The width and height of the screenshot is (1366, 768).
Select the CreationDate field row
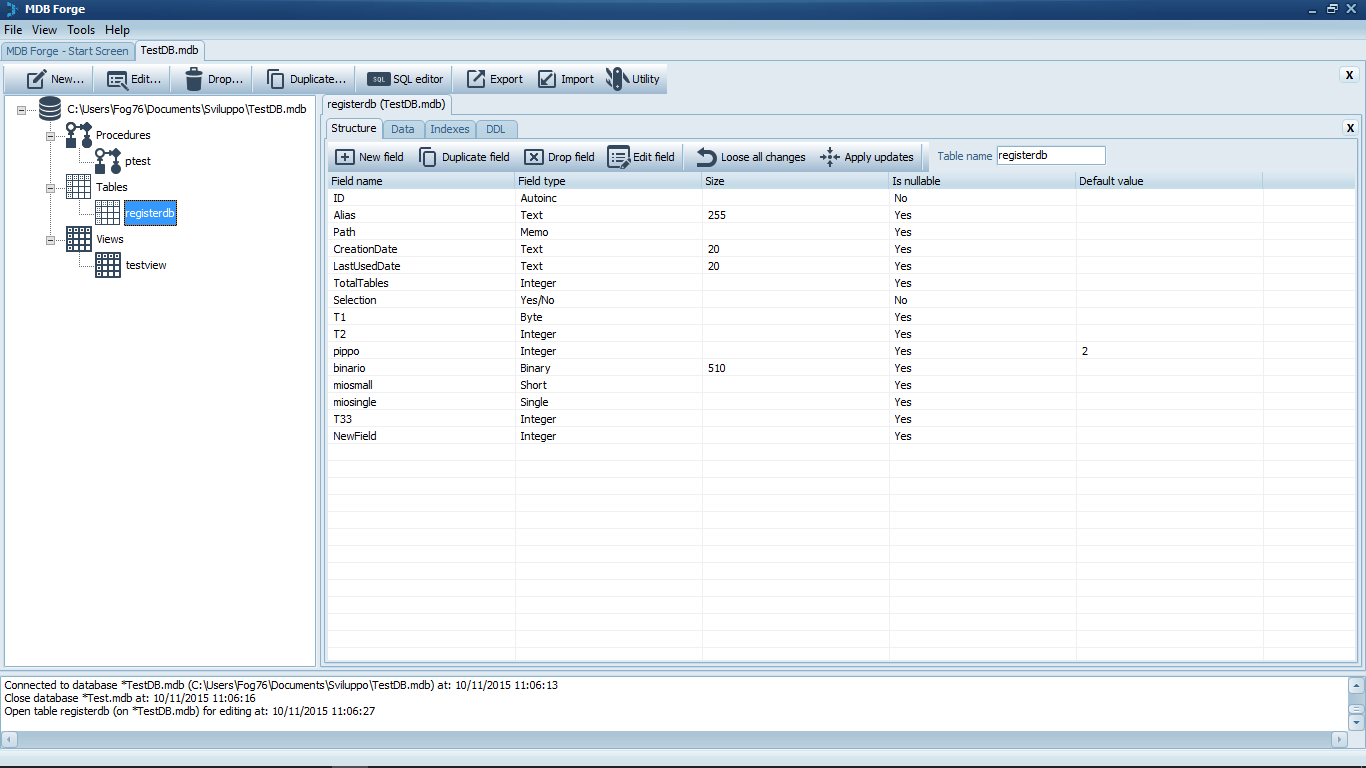pyautogui.click(x=841, y=249)
